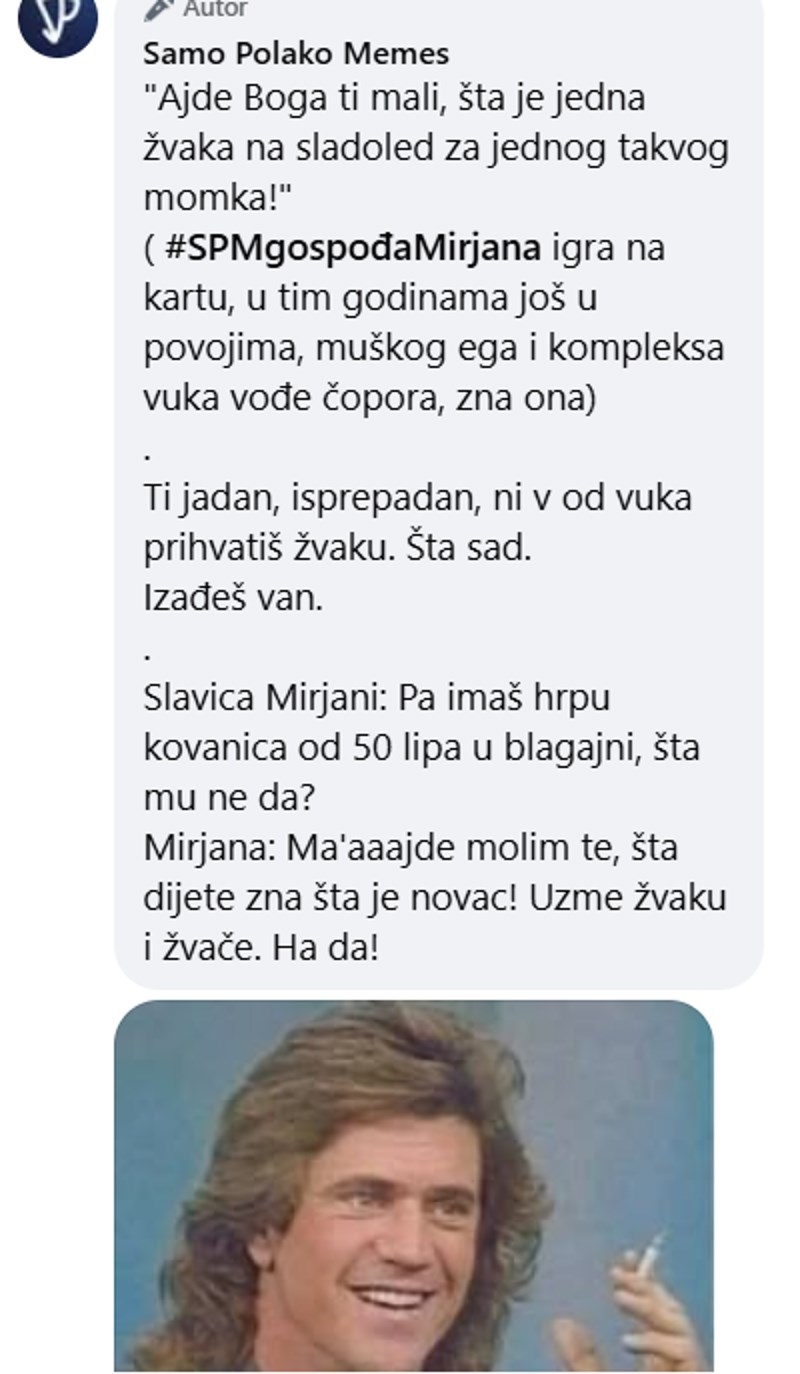The image size is (800, 1374).
Task: Click the pencil icon beside Autor
Action: point(159,10)
